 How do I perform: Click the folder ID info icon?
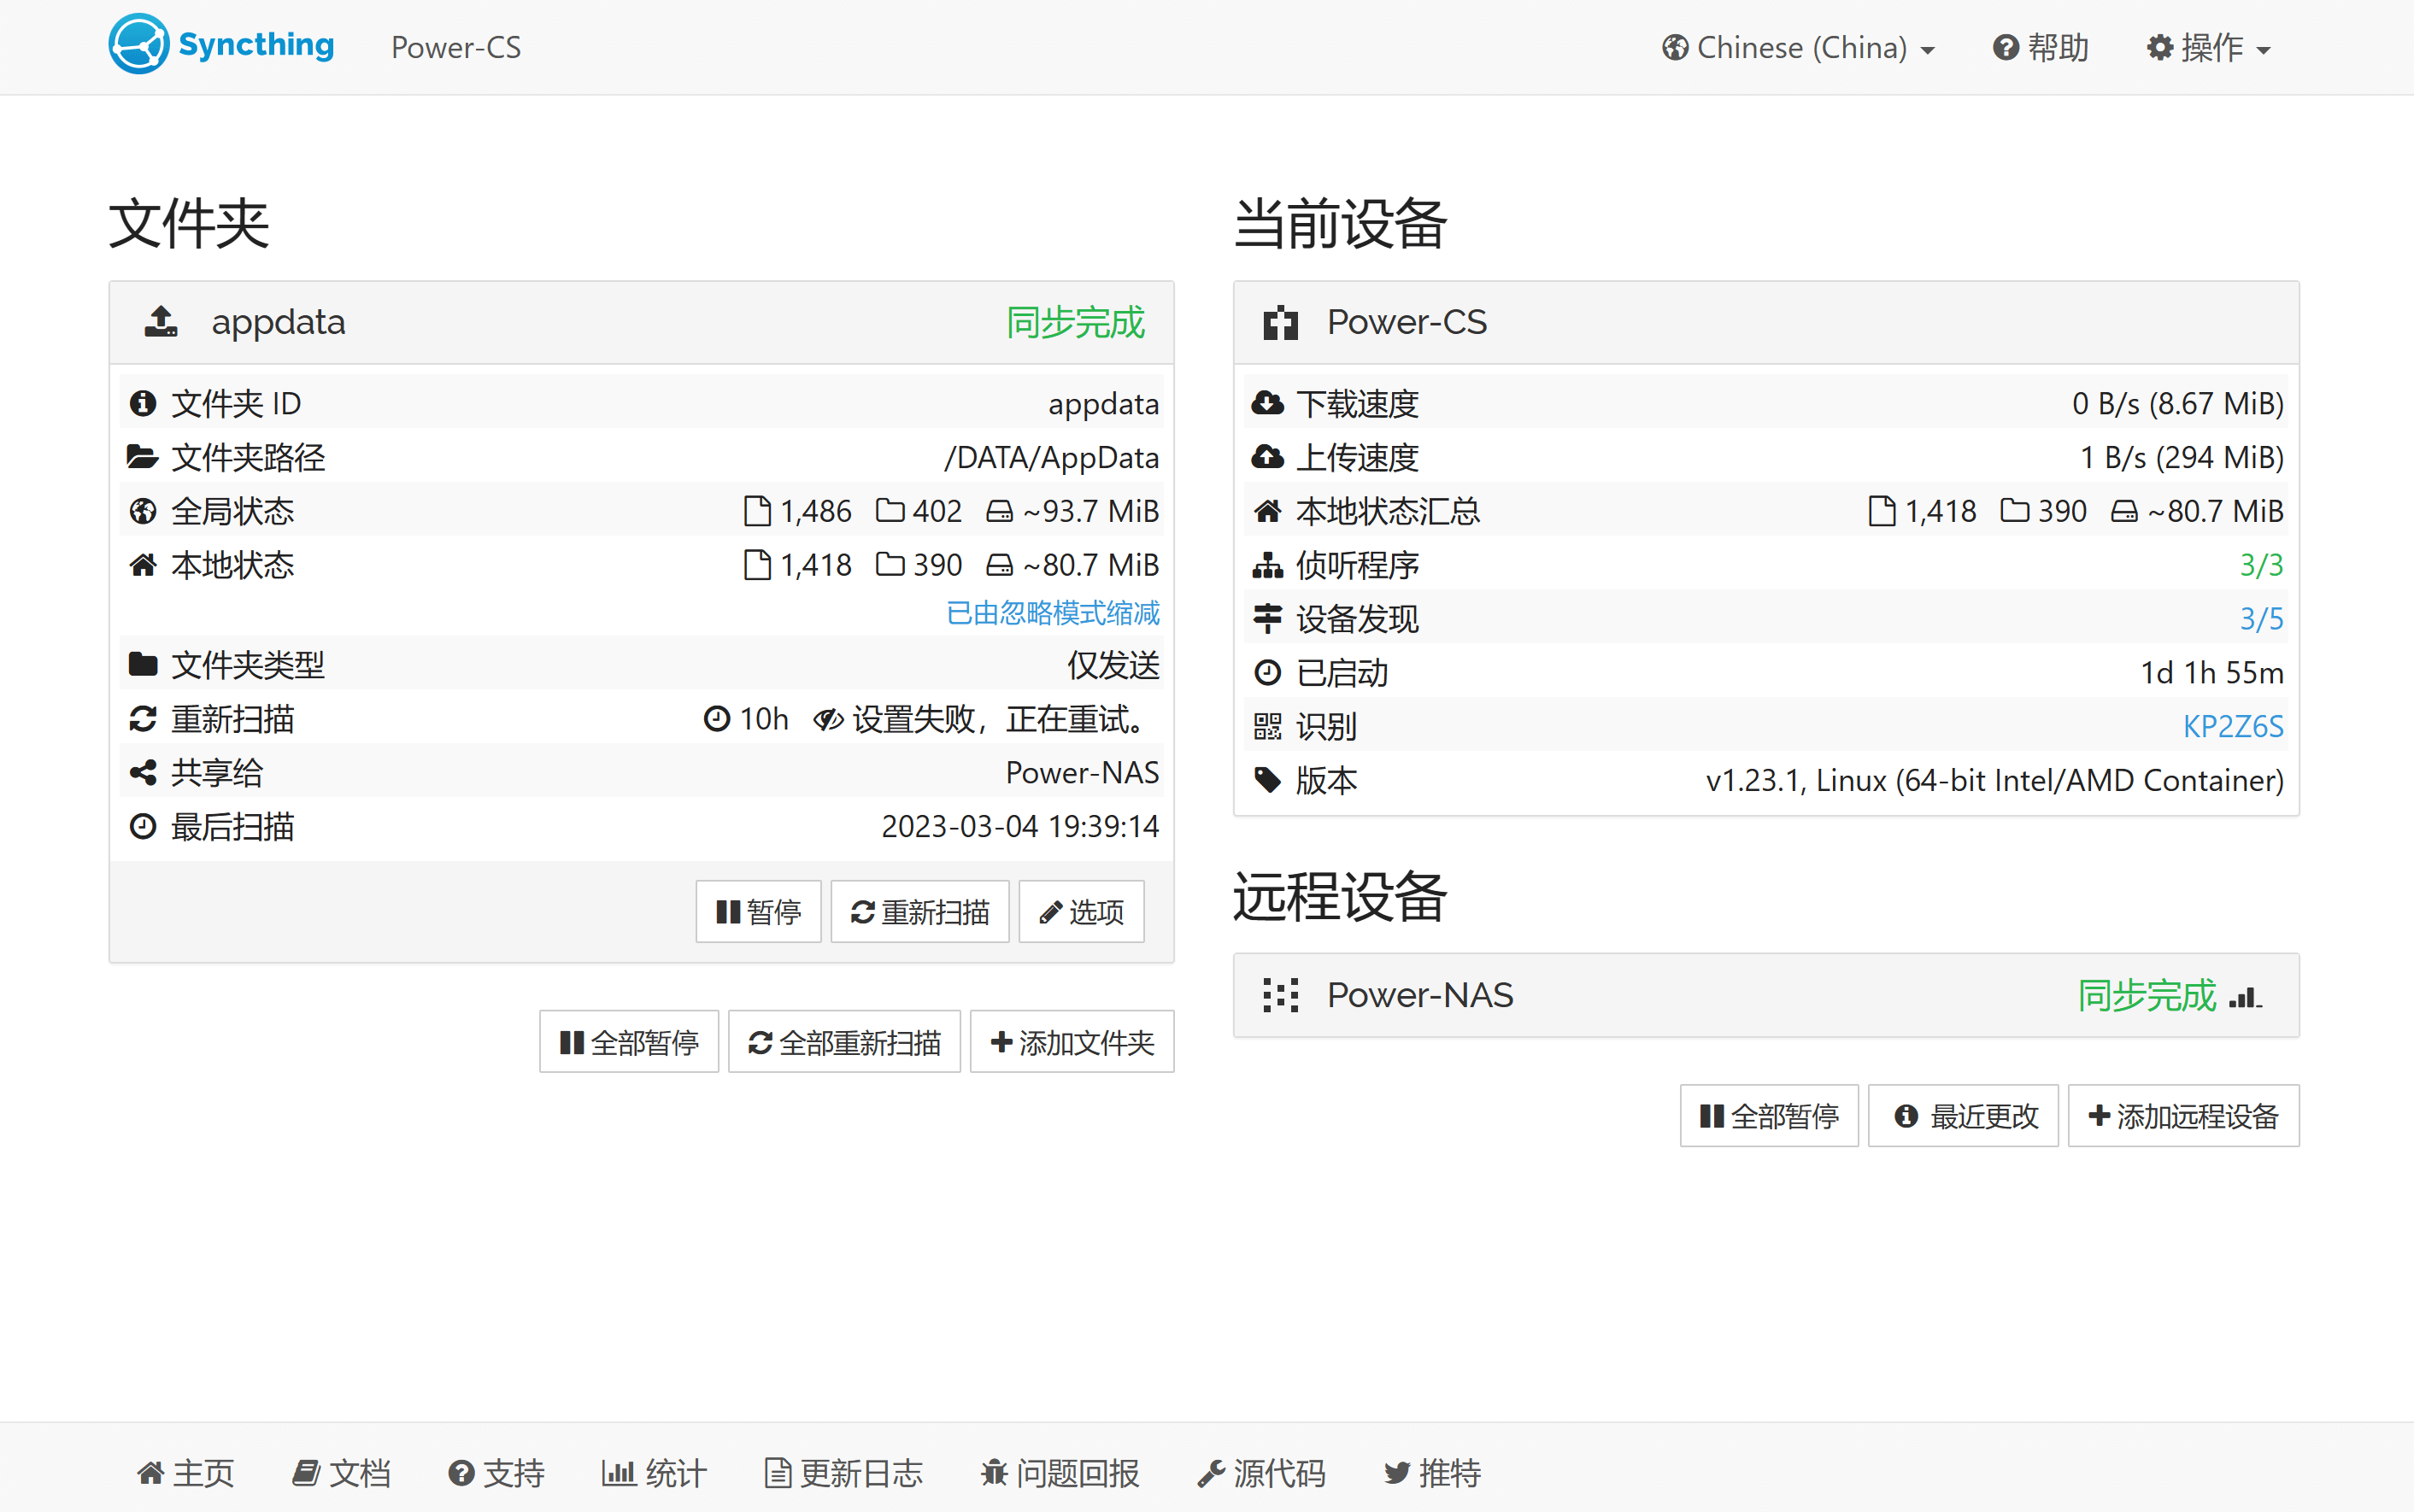[143, 403]
